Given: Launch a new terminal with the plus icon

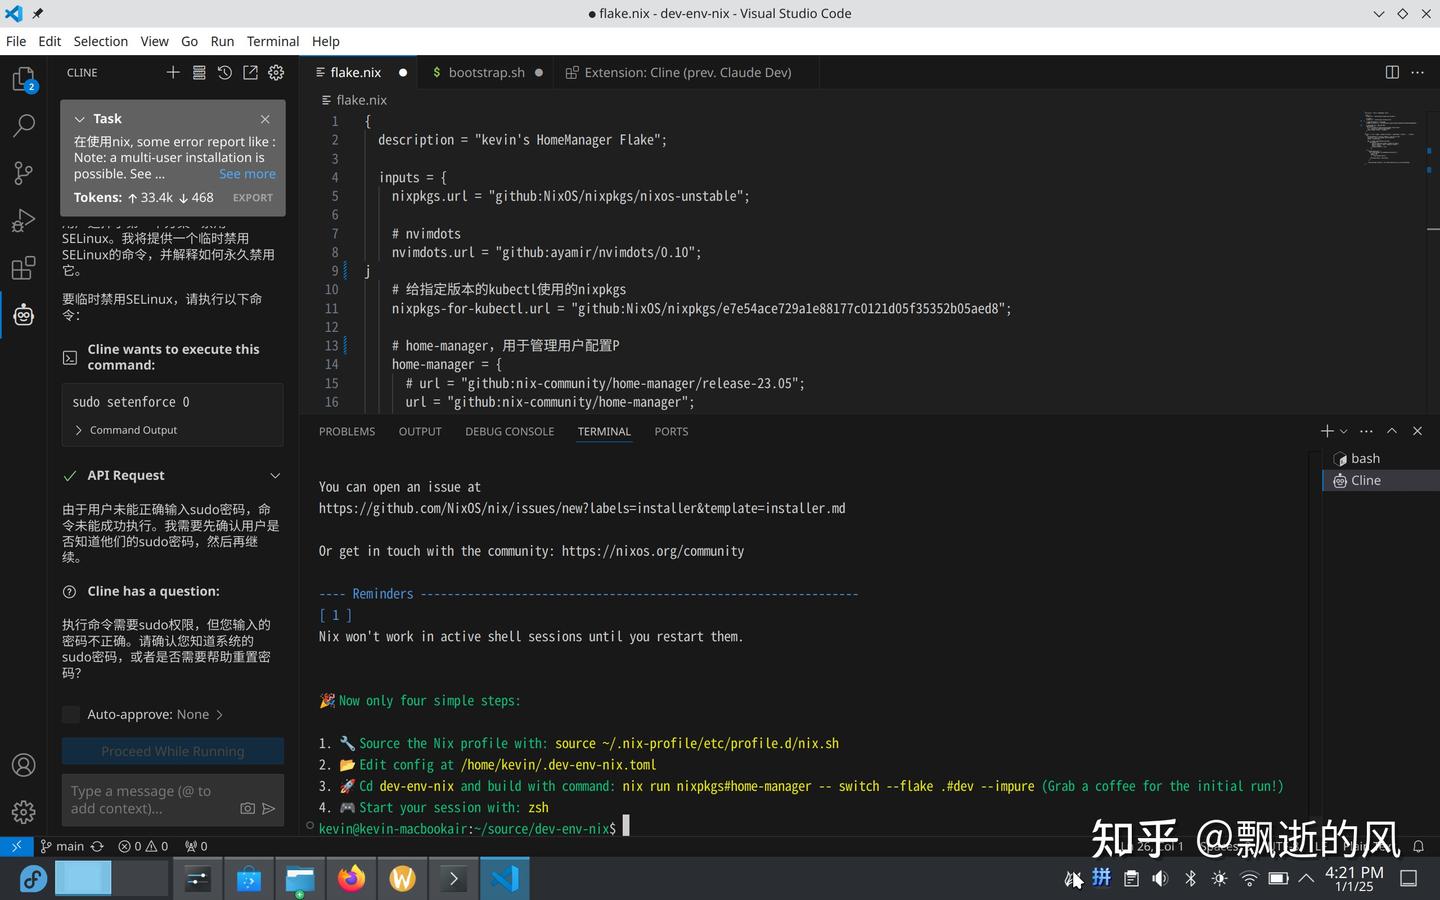Looking at the screenshot, I should (x=1326, y=431).
